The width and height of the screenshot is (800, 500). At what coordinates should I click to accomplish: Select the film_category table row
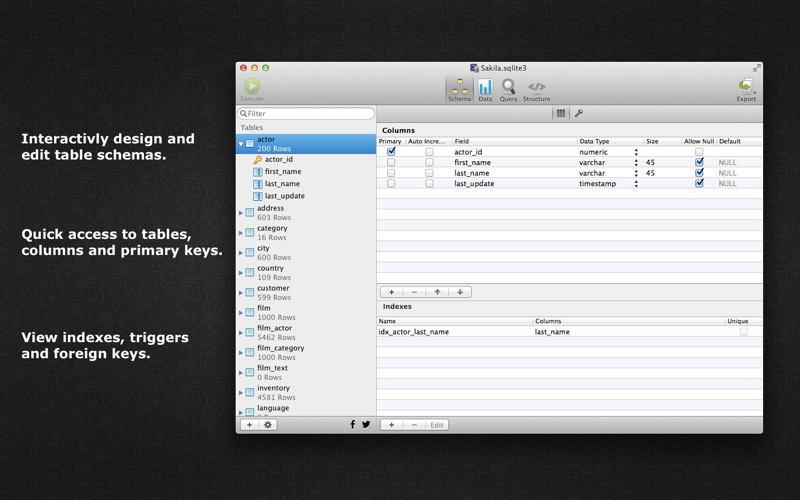click(307, 353)
